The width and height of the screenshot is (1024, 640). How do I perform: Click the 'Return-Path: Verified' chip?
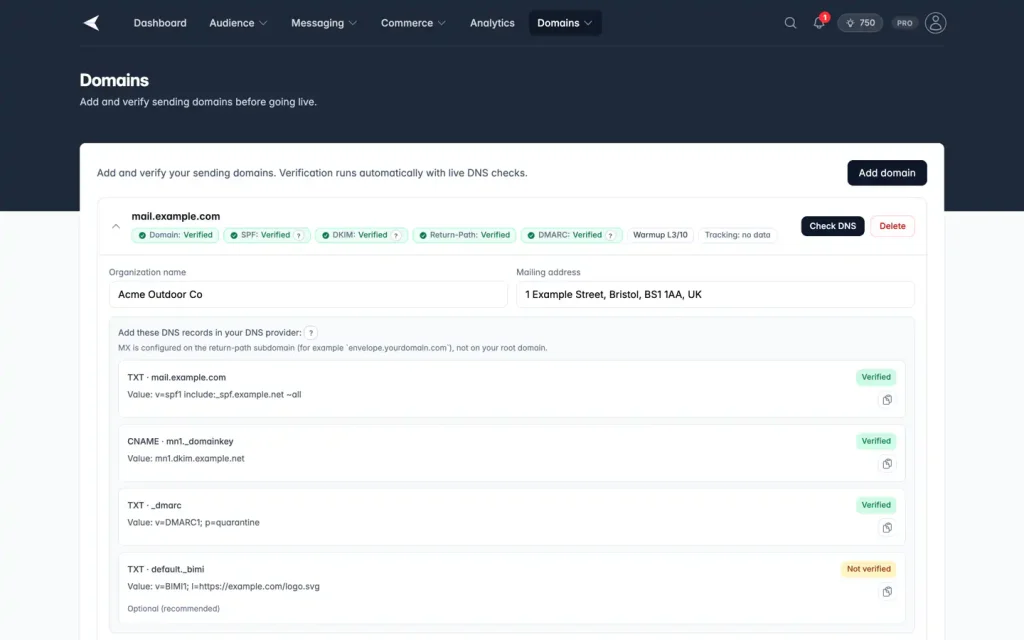coord(464,235)
